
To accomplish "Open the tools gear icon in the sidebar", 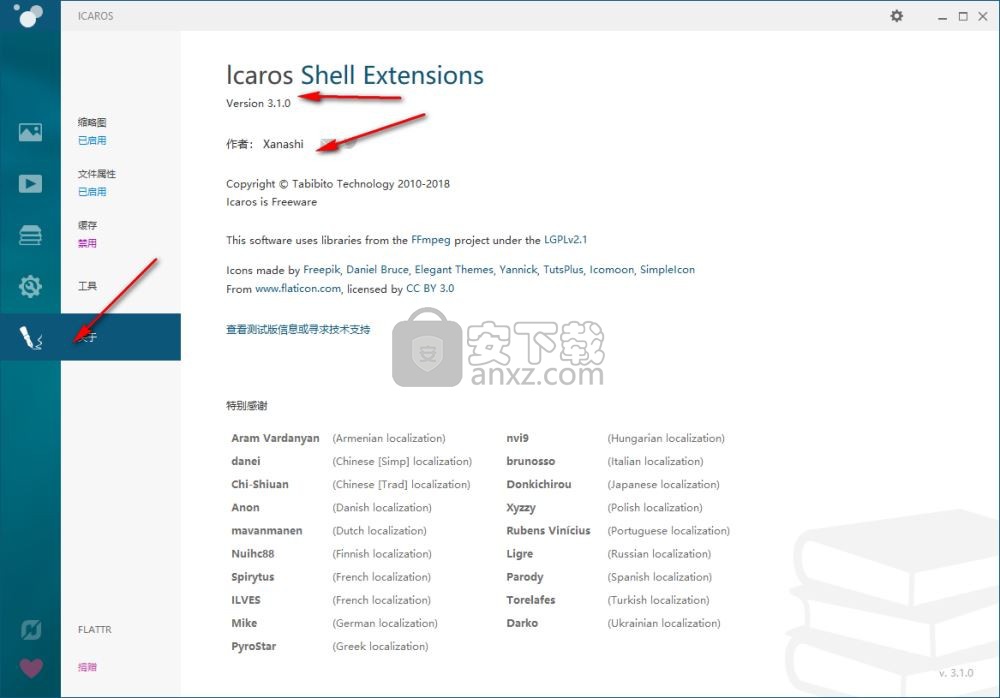I will 30,286.
